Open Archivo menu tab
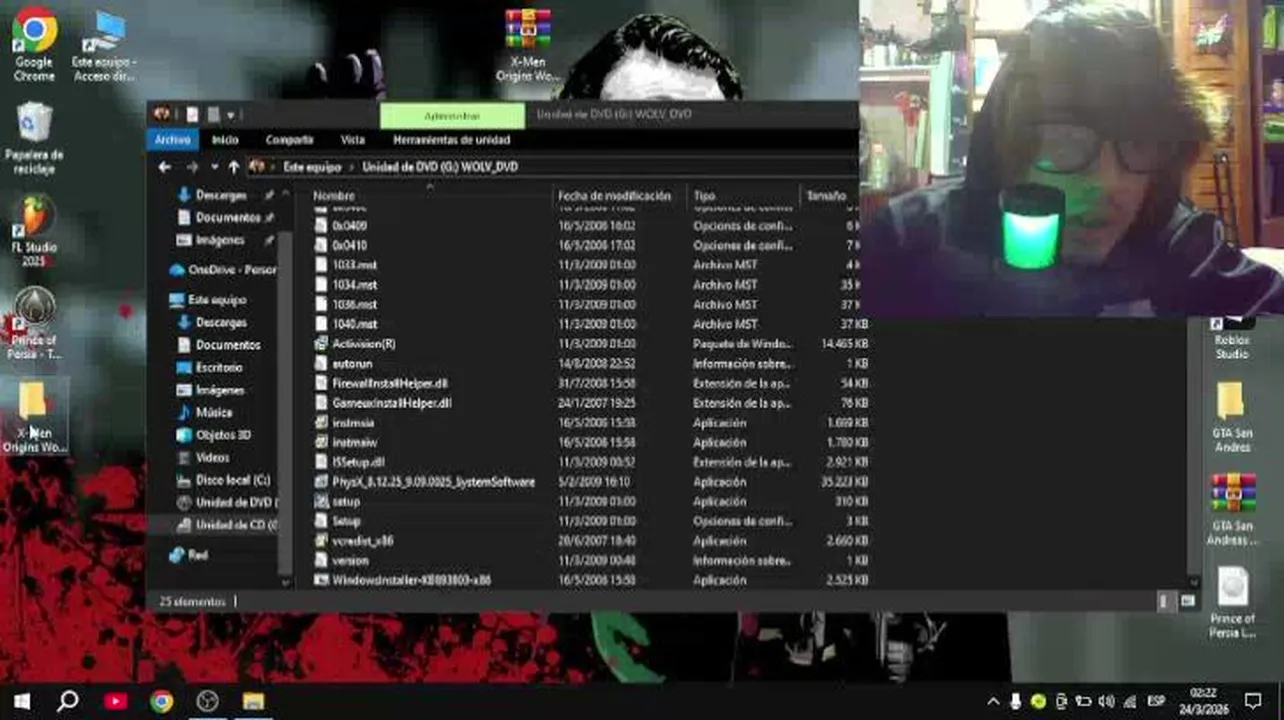This screenshot has height=720, width=1284. [x=172, y=140]
